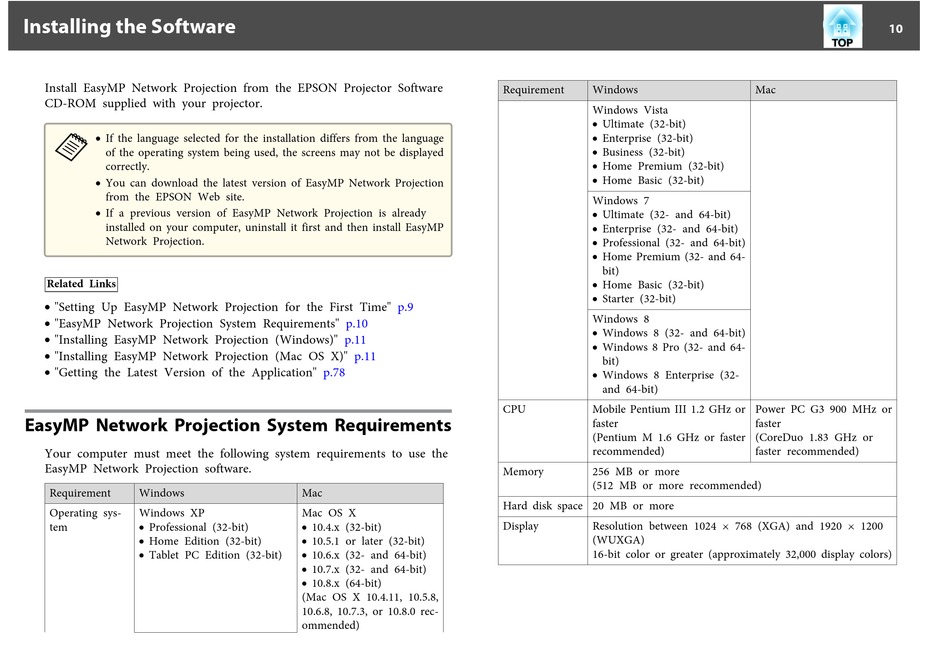Select "Windows 8" section title in table
950x660 pixels.
click(621, 319)
